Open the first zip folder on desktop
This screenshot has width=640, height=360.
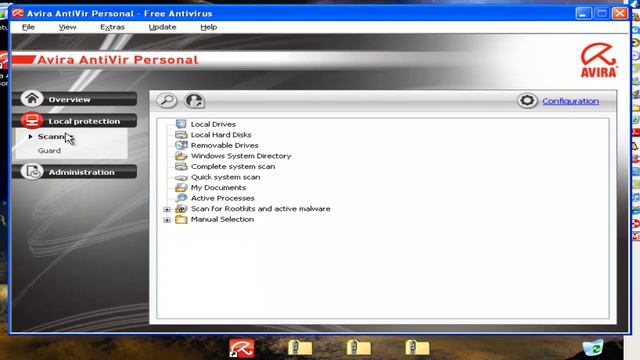pyautogui.click(x=300, y=348)
